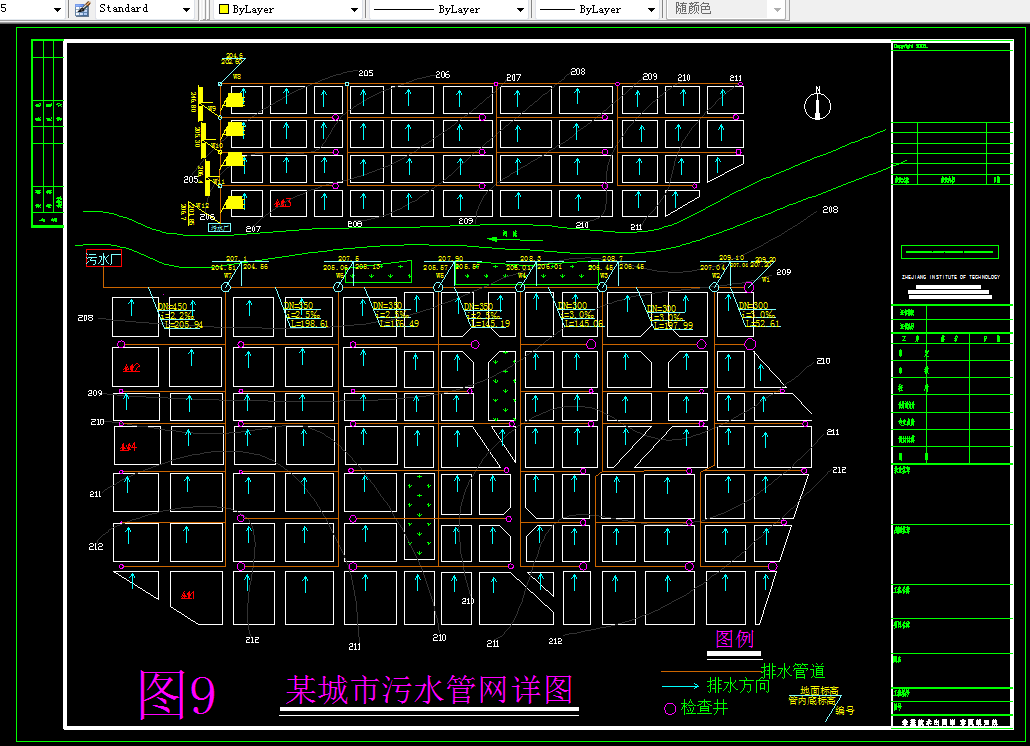
Task: Select the L=198.61 length annotation
Action: point(309,323)
